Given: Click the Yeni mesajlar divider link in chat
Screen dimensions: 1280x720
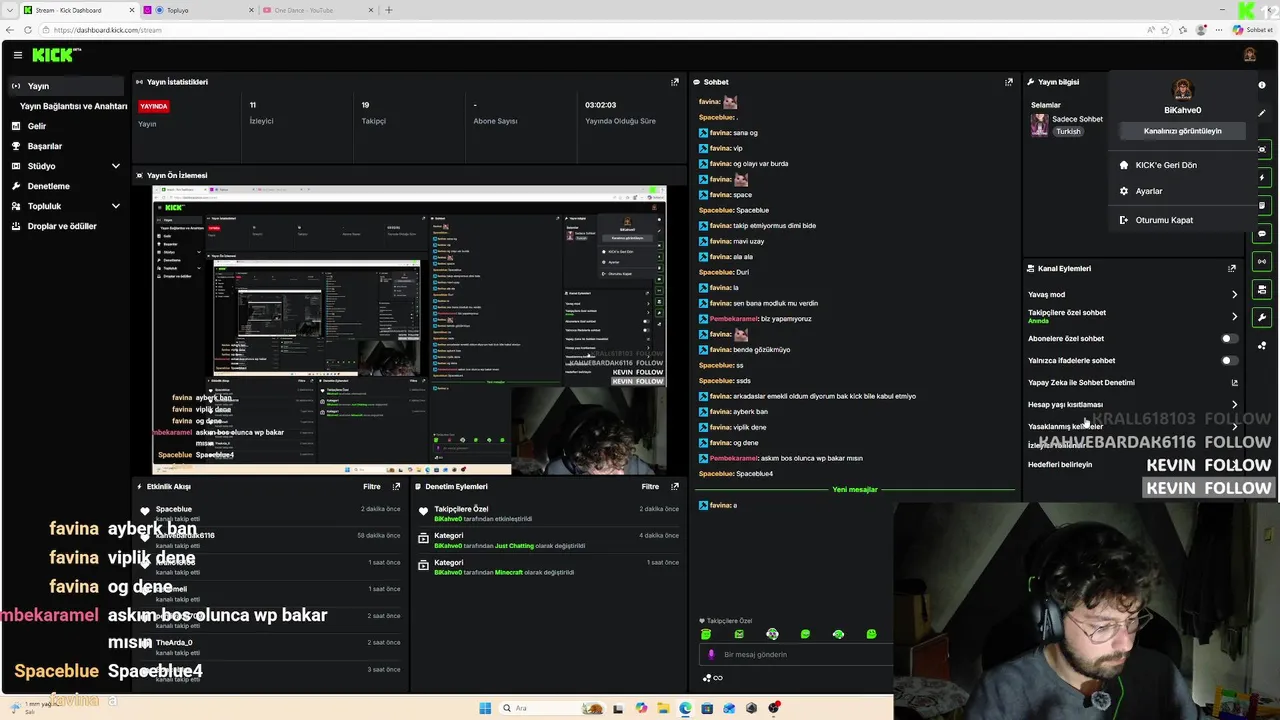Looking at the screenshot, I should [x=855, y=490].
